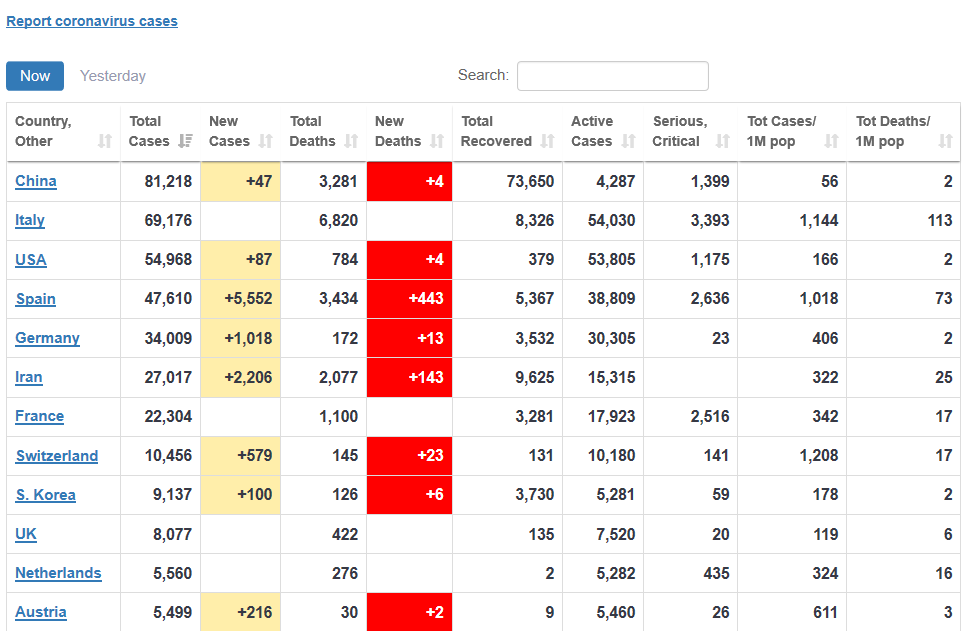The width and height of the screenshot is (972, 631).
Task: Click Austria new cases +216 cell
Action: pos(241,612)
